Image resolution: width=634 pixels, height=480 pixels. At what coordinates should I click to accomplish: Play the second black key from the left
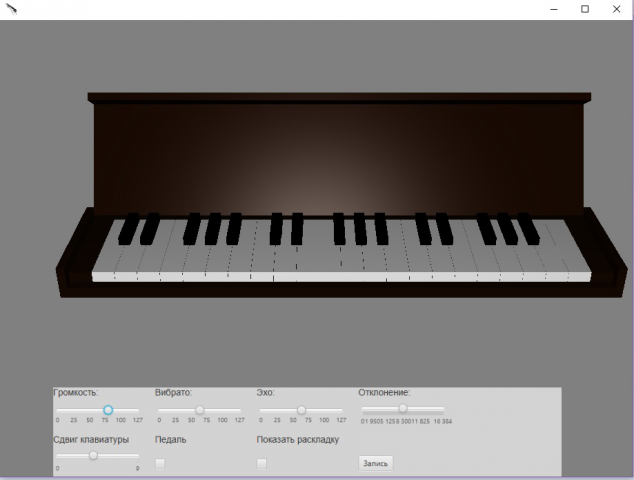point(150,228)
